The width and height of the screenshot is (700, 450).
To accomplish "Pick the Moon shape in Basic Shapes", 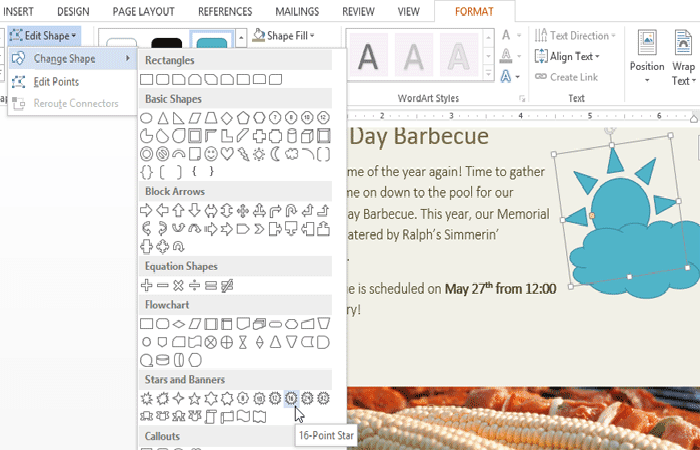I will (275, 154).
